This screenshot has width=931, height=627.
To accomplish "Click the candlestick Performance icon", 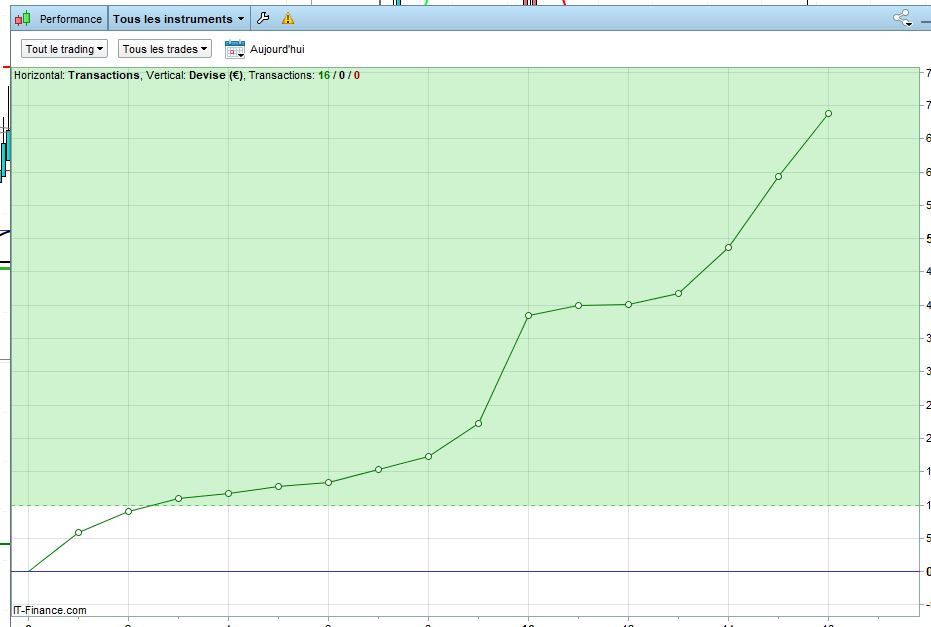I will (x=22, y=18).
